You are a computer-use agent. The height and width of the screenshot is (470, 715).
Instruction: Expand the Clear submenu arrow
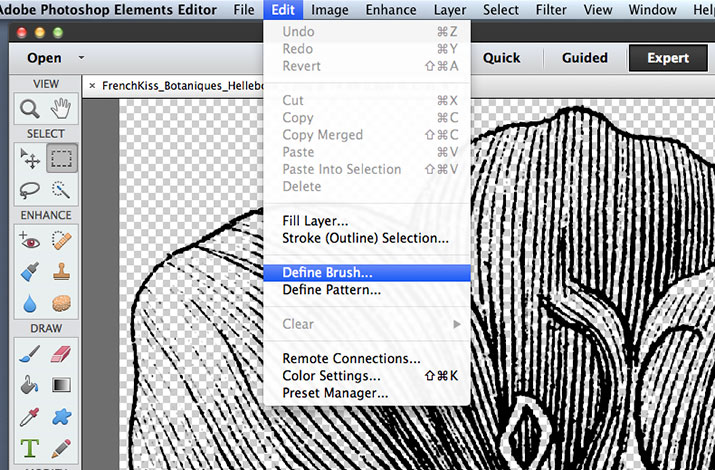(x=456, y=324)
